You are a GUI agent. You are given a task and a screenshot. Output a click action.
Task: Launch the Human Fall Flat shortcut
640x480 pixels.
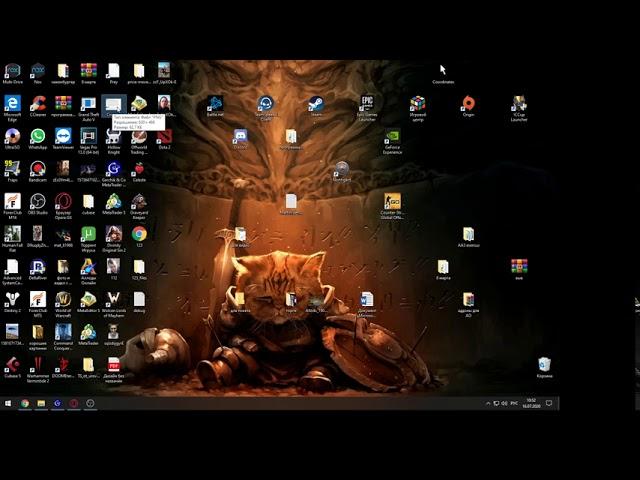pos(12,234)
